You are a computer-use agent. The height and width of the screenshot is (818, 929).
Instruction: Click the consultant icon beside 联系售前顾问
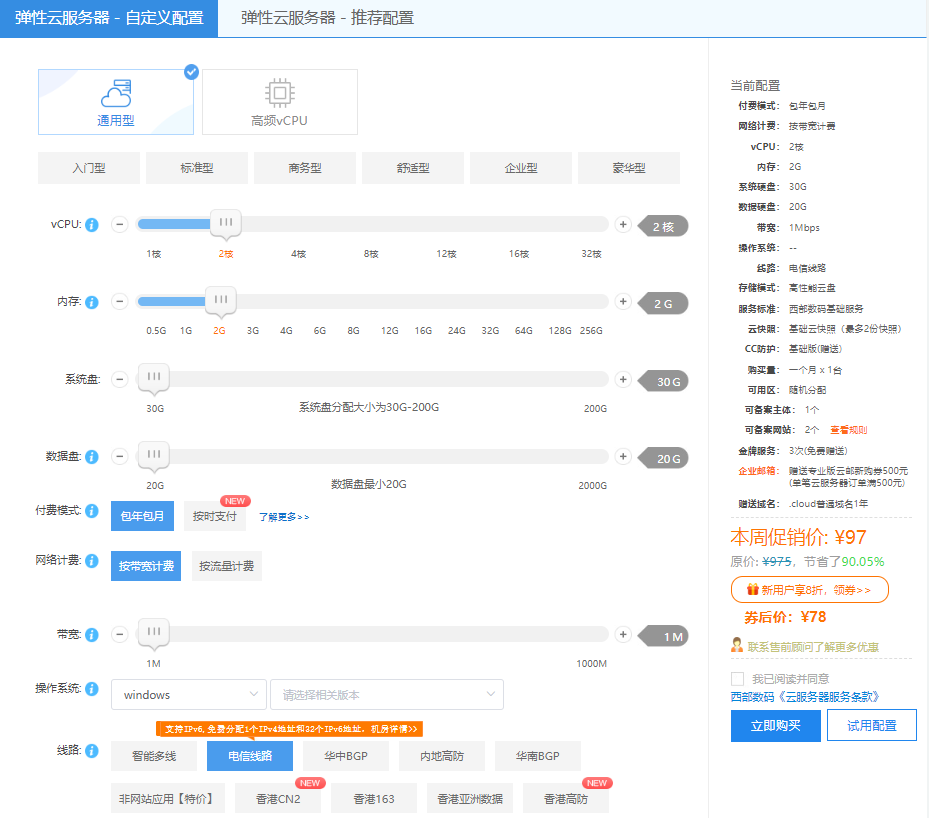pos(737,646)
